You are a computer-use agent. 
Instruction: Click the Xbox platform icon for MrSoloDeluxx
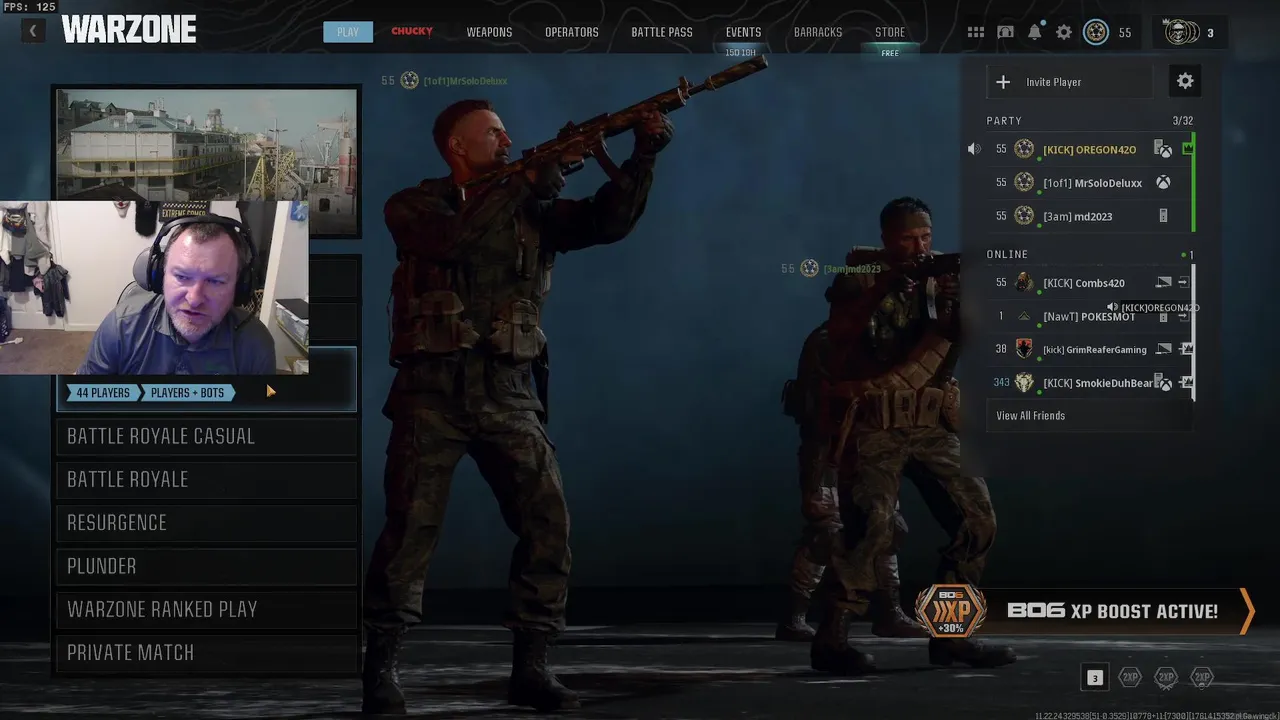point(1163,183)
